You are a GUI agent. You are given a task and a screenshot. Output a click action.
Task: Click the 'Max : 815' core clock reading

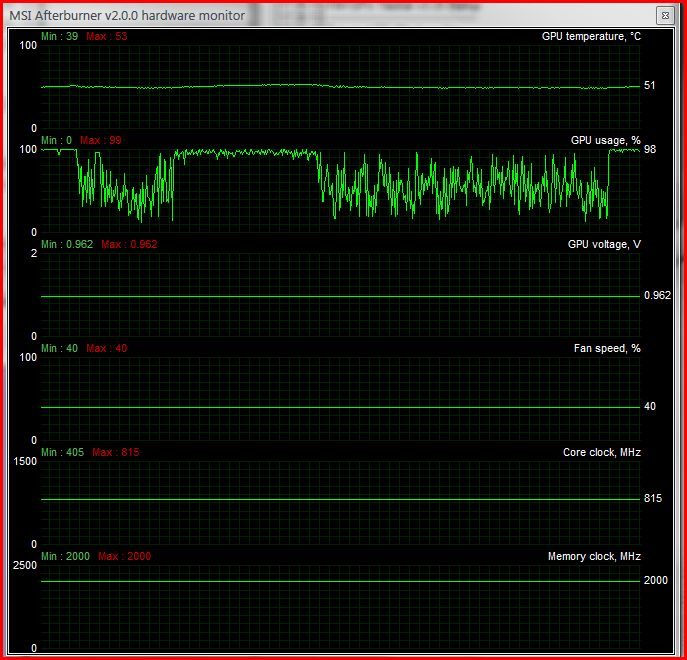pyautogui.click(x=116, y=452)
